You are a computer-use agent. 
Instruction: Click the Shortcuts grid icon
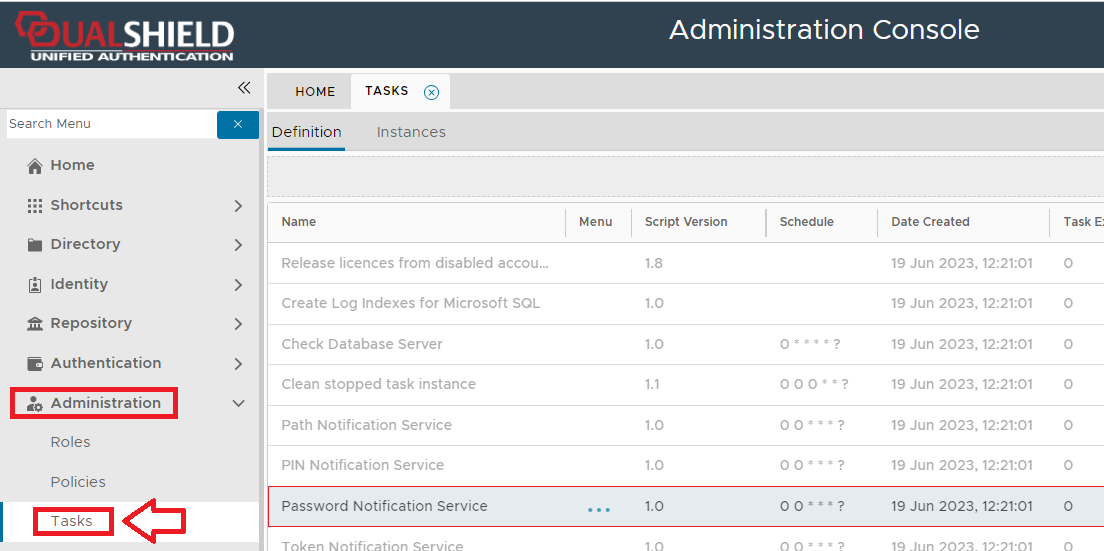35,205
